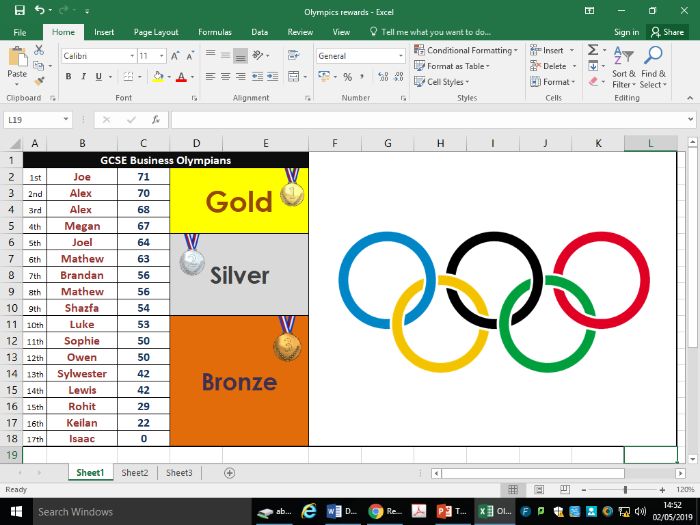Screen dimensions: 700x525
Task: Click the Tell me what you want box
Action: click(430, 32)
